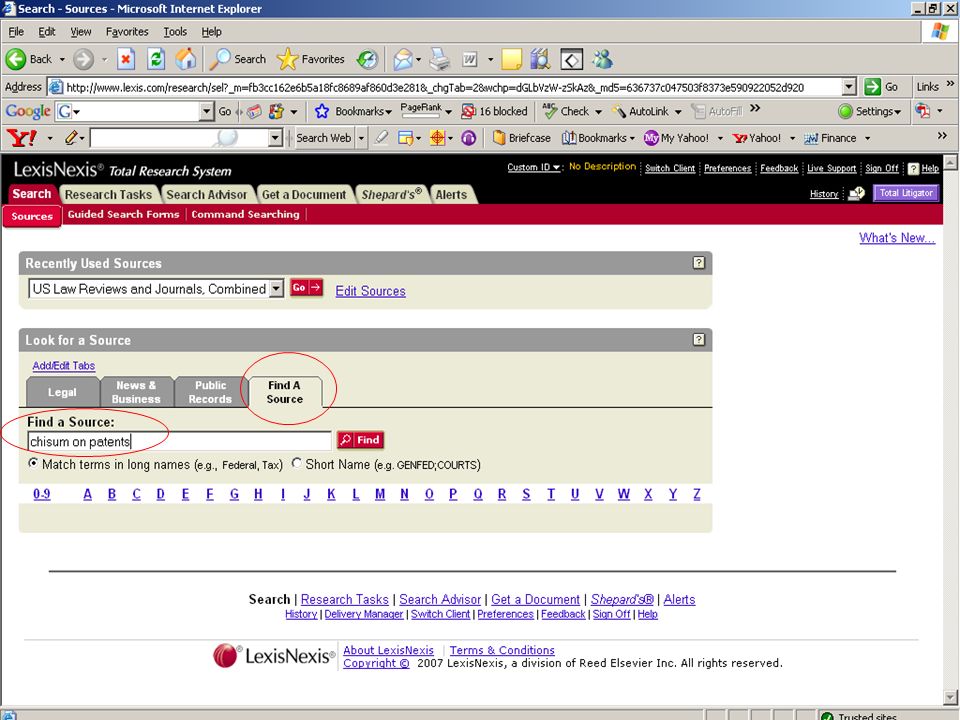Click the Yahoo! logo in toolbar
The width and height of the screenshot is (960, 720).
tap(21, 138)
